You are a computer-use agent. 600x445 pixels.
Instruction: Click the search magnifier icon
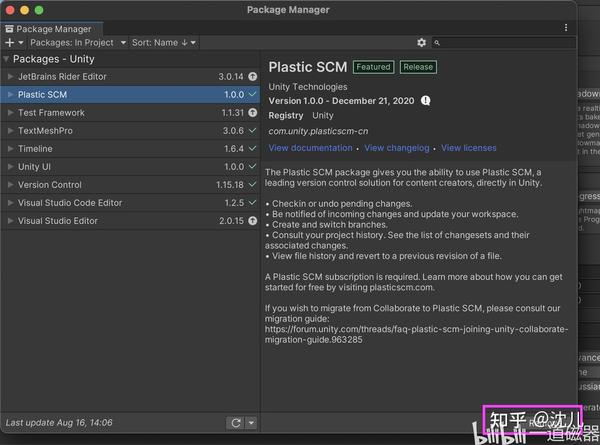click(x=437, y=43)
